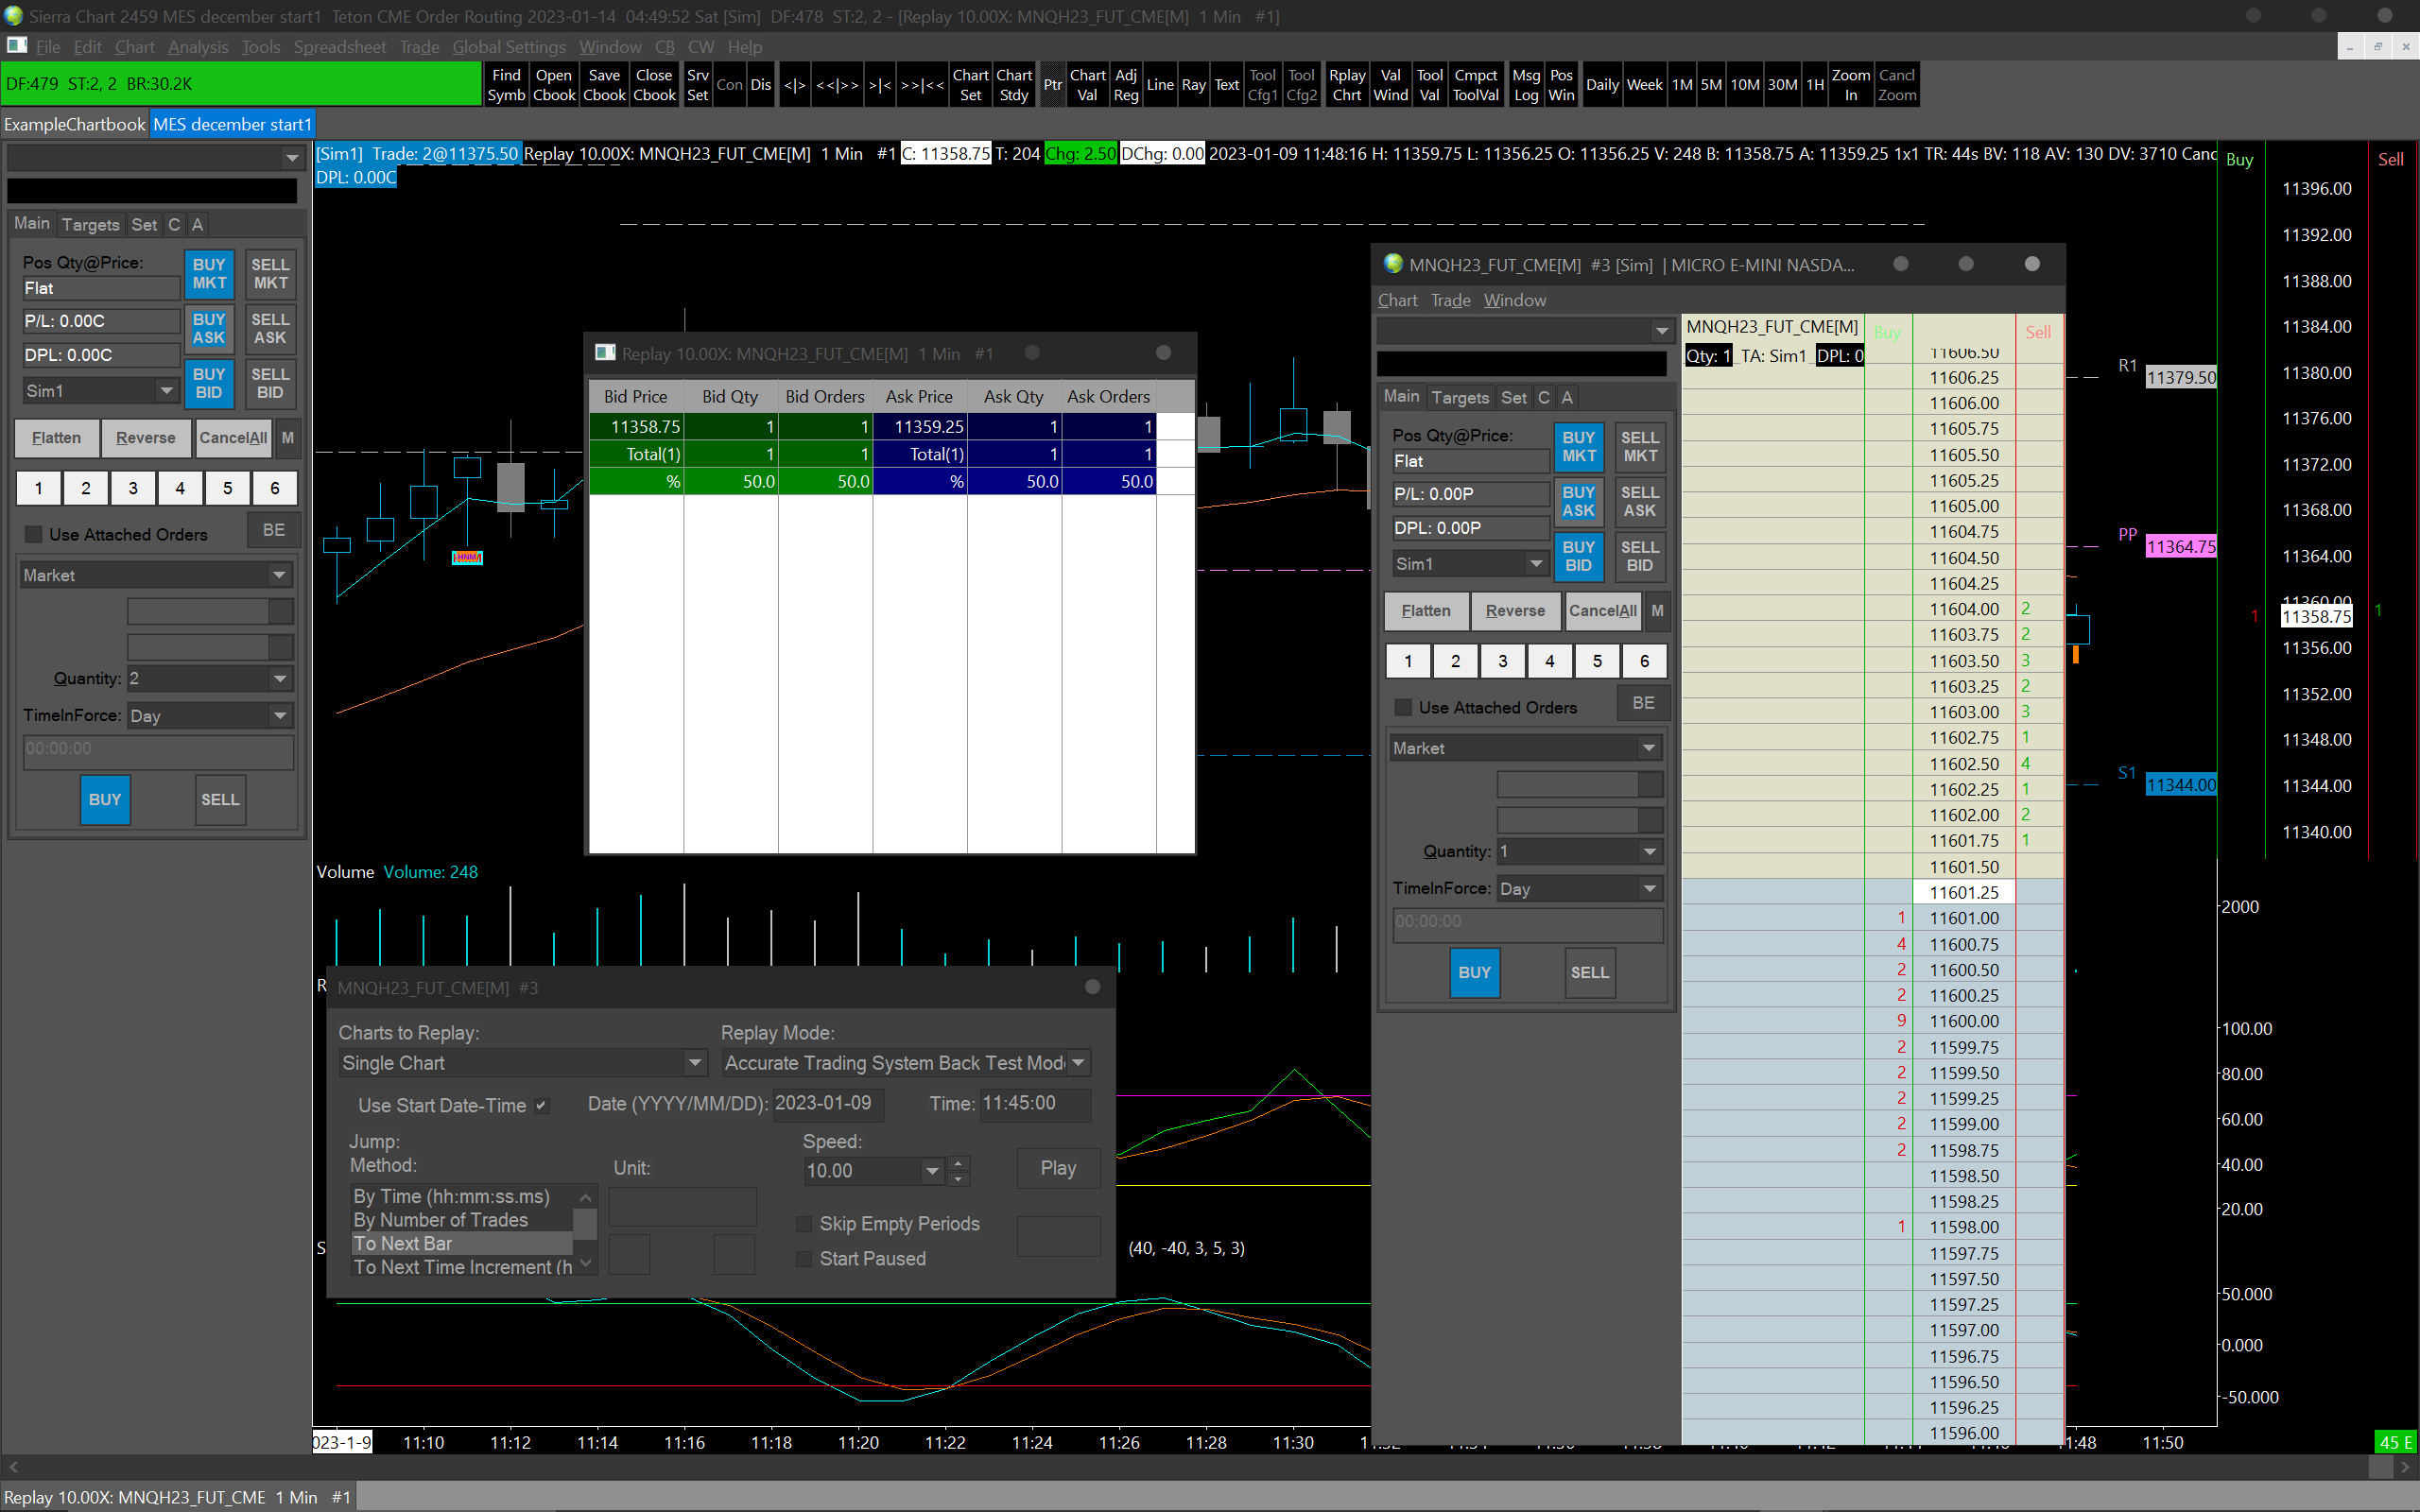Image resolution: width=2420 pixels, height=1512 pixels.
Task: Click the replay Time input field
Action: coord(1034,1103)
